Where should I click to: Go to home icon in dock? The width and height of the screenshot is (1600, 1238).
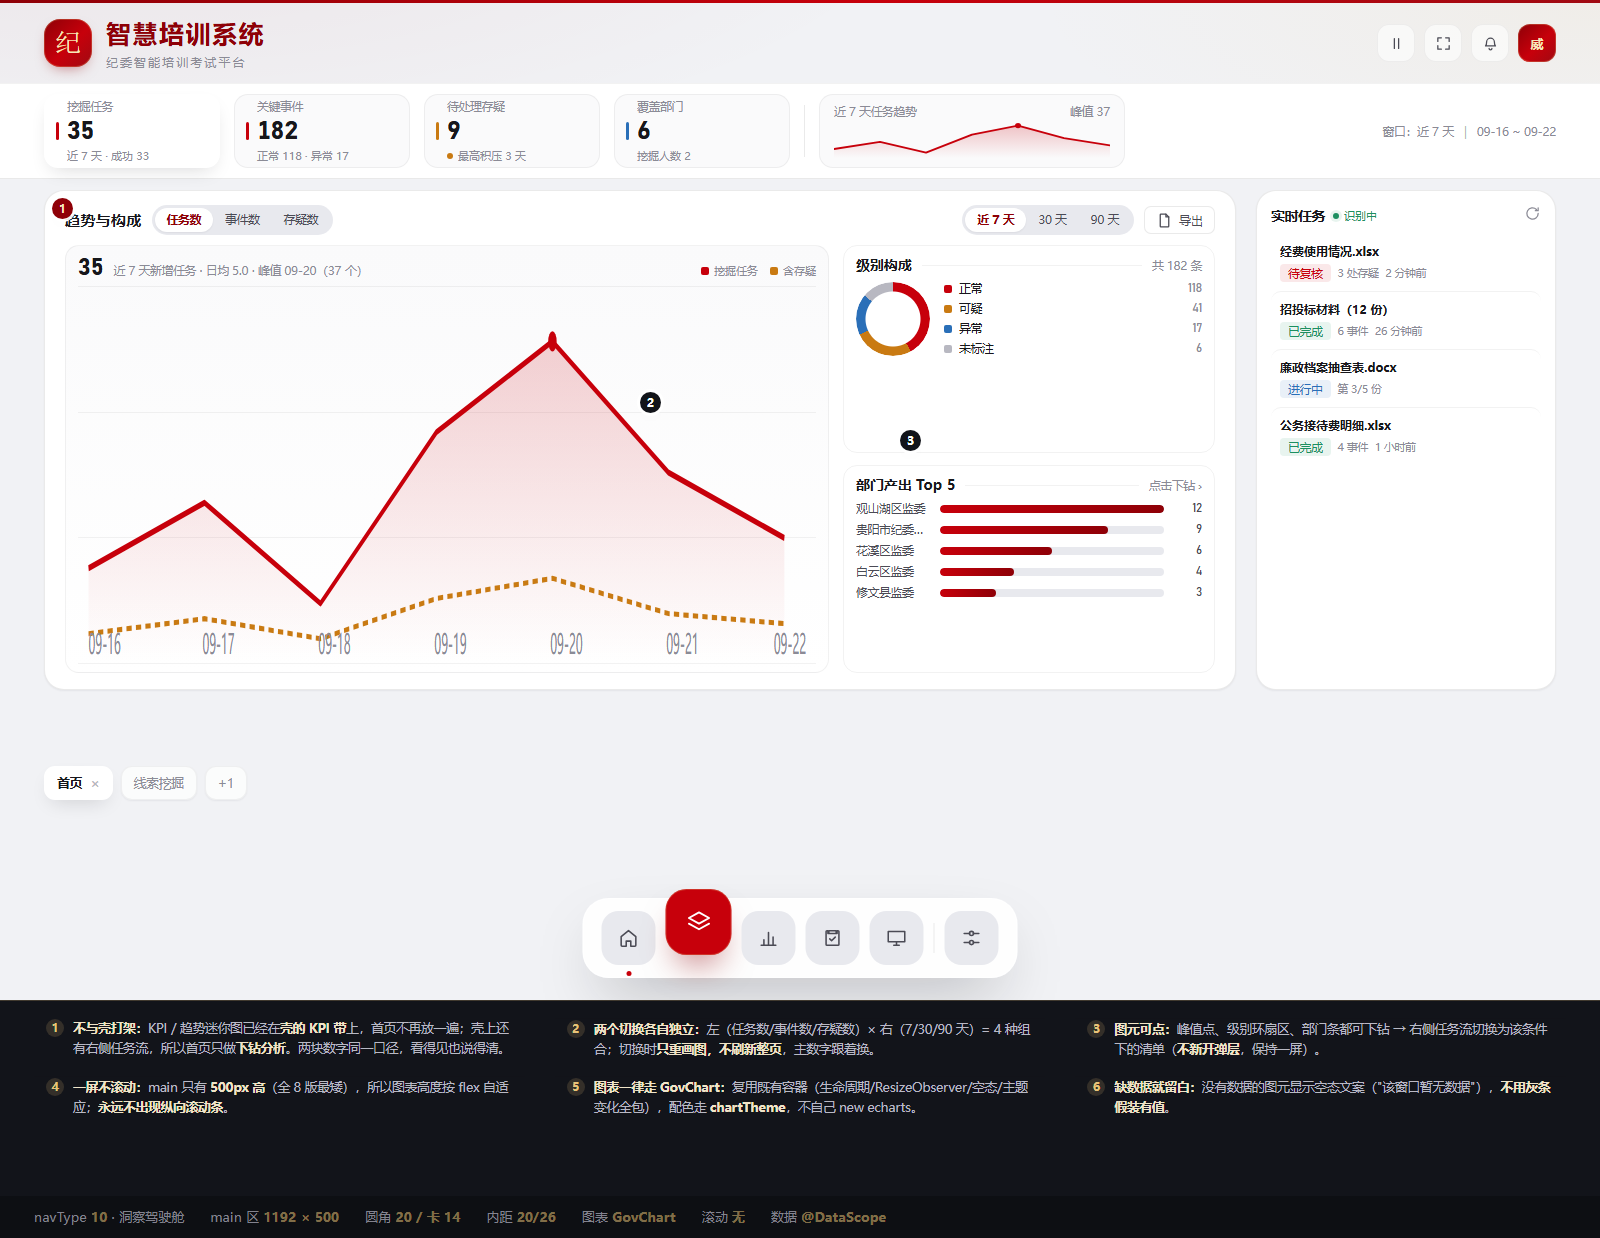click(628, 938)
